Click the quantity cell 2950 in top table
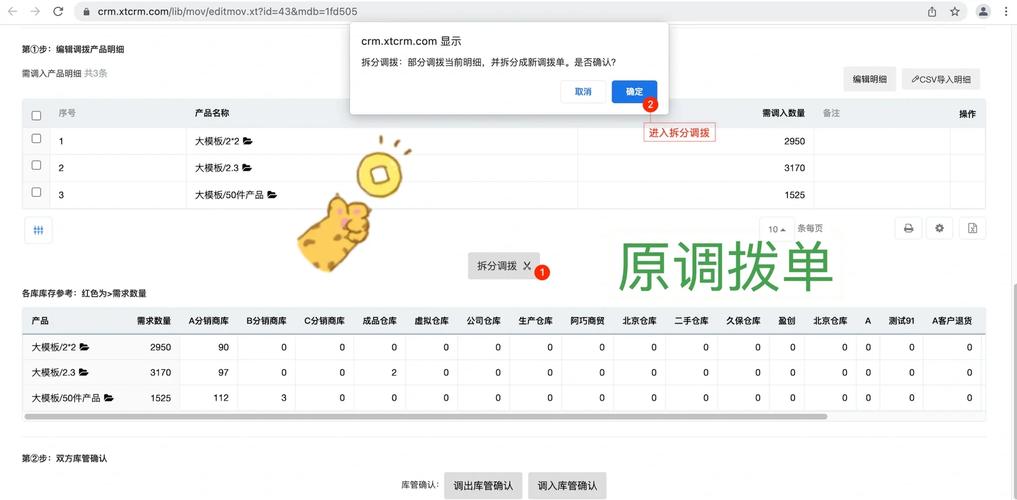Image resolution: width=1017 pixels, height=500 pixels. 795,141
